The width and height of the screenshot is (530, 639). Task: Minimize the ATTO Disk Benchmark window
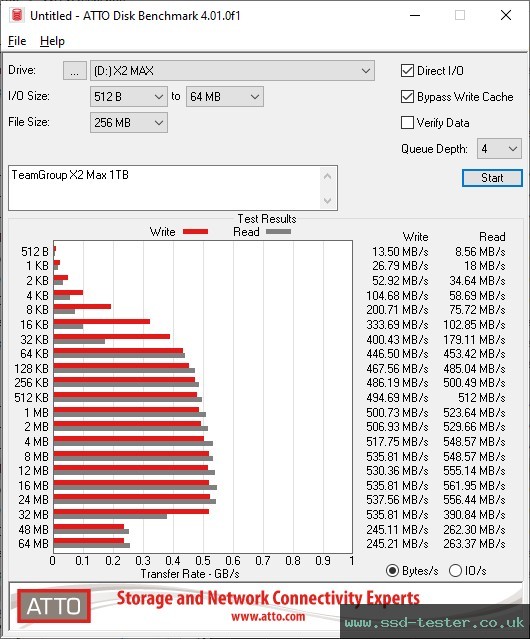click(415, 15)
